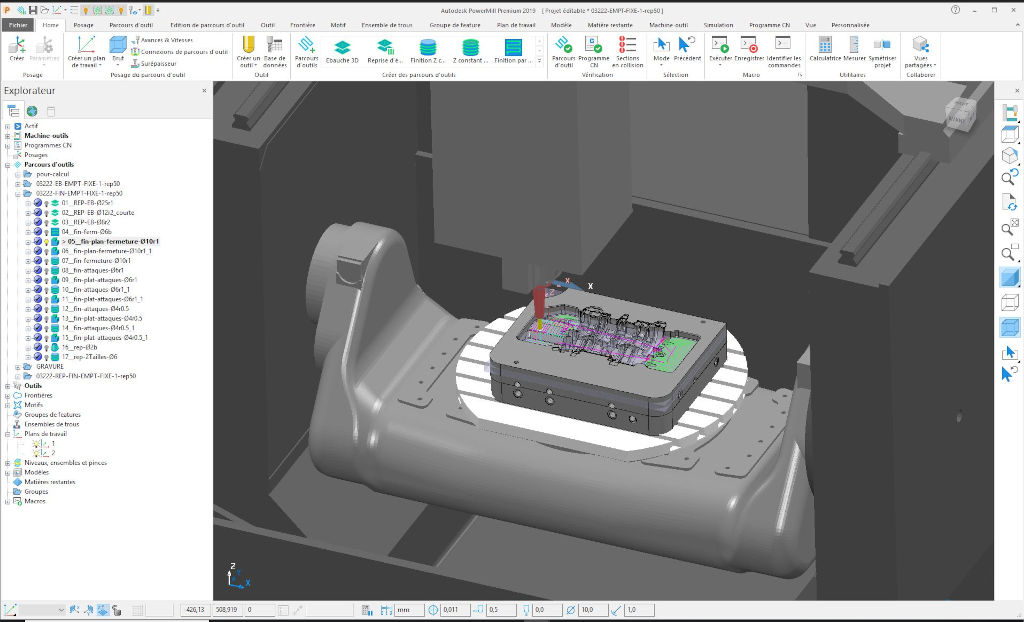This screenshot has width=1024, height=622.
Task: Expand the Outils tree node
Action: click(8, 386)
